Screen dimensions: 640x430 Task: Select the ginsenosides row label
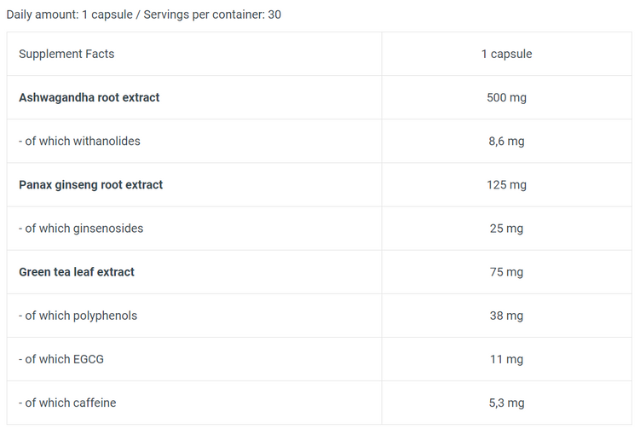(x=81, y=228)
